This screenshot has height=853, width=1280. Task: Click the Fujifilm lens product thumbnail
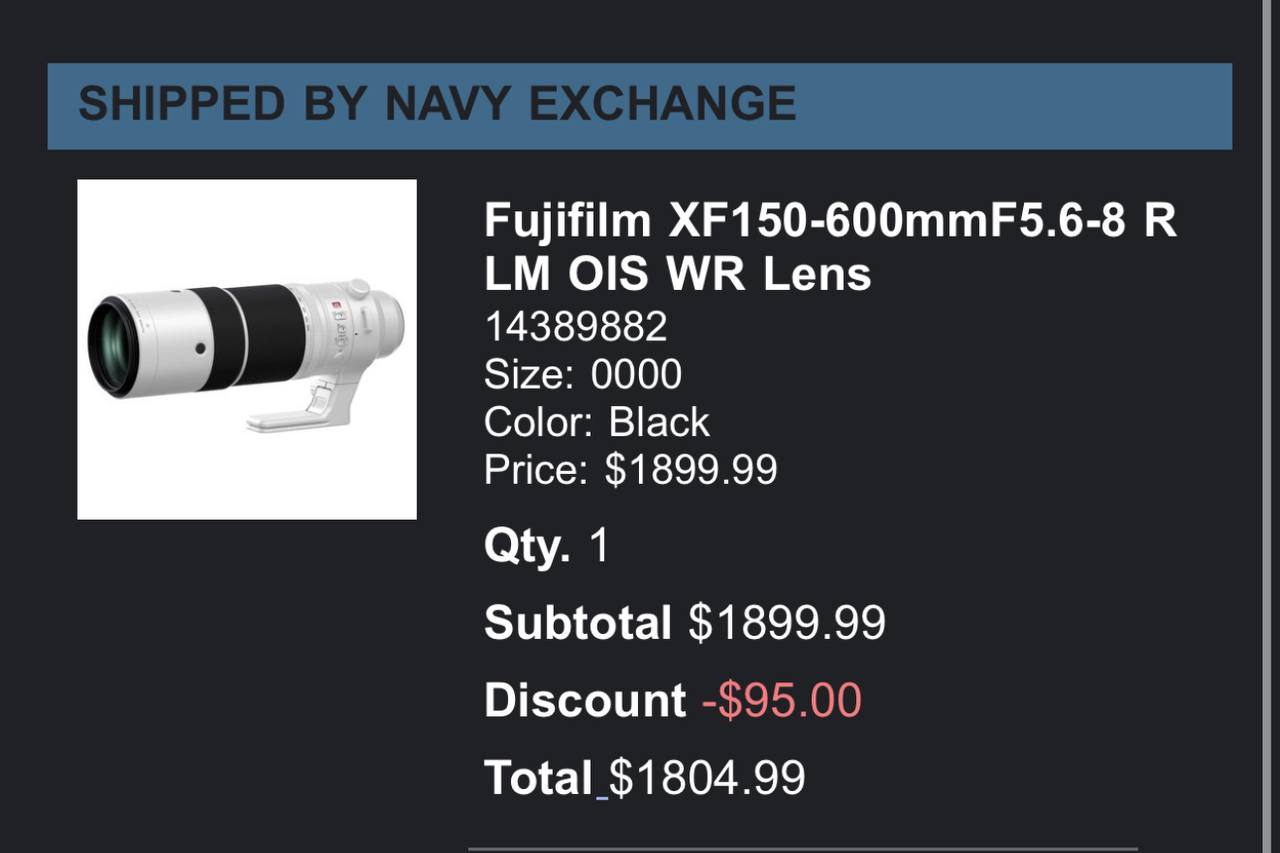(247, 349)
